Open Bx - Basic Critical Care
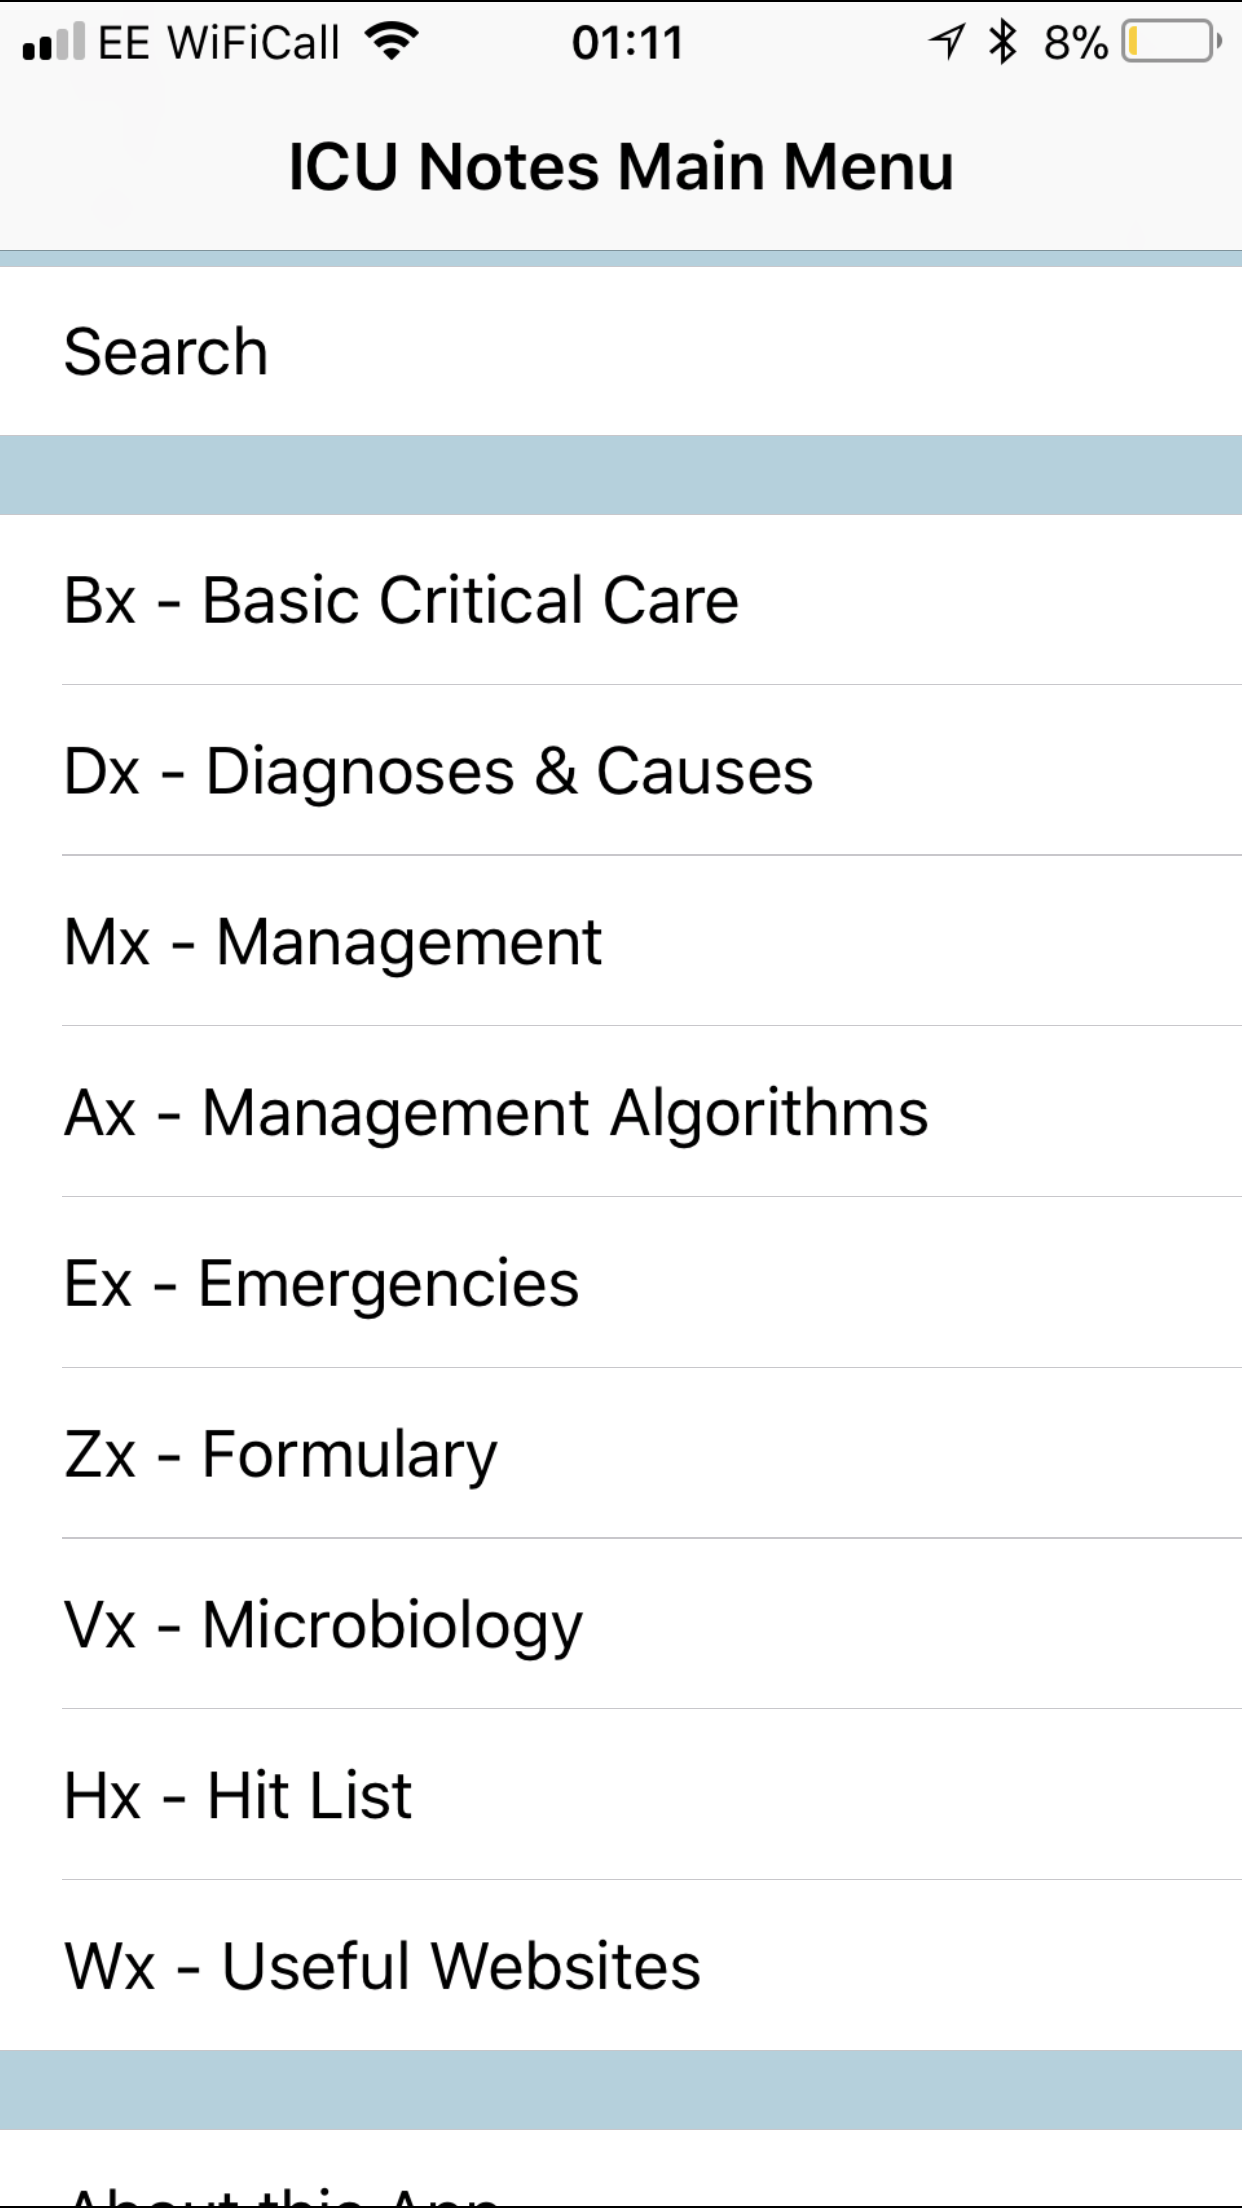1242x2208 pixels. point(621,600)
